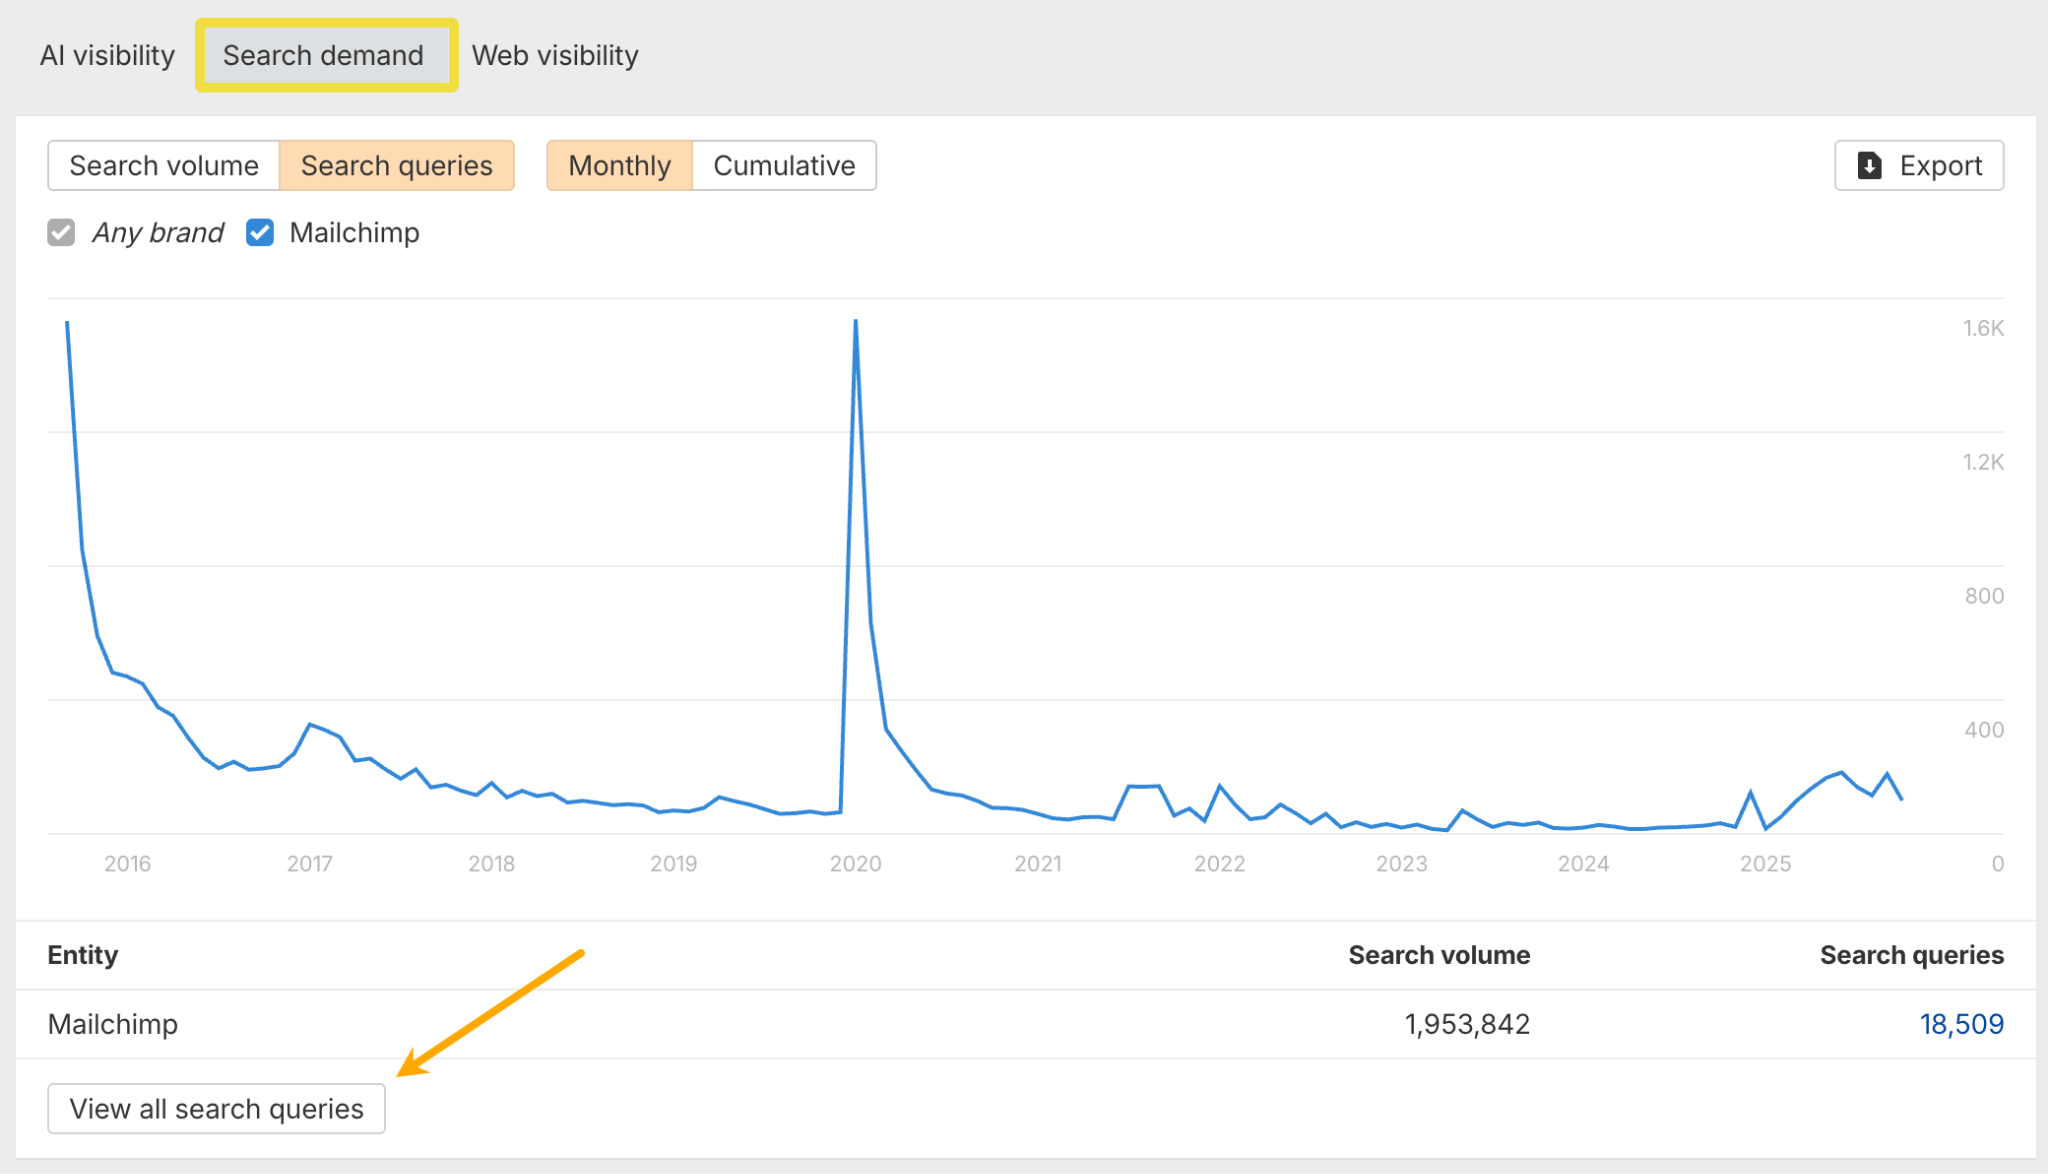
Task: Click the Search volume column header
Action: pos(1438,955)
